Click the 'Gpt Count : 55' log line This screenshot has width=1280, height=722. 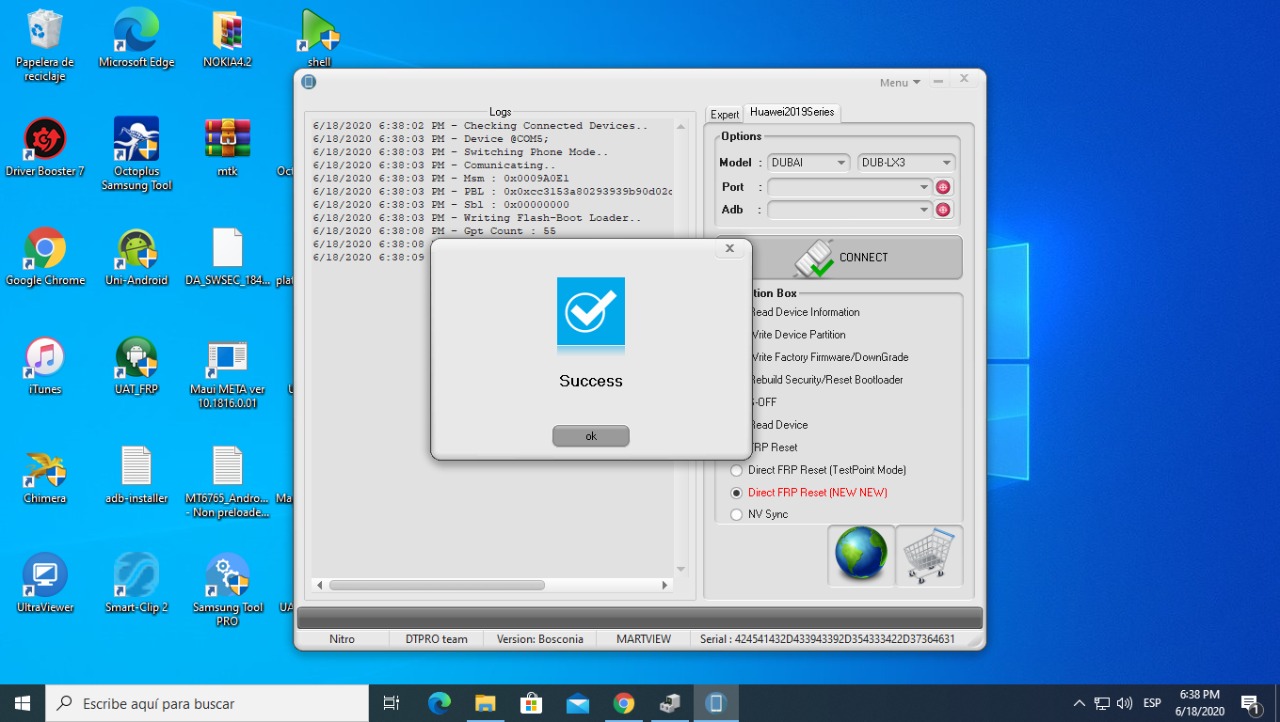point(434,231)
